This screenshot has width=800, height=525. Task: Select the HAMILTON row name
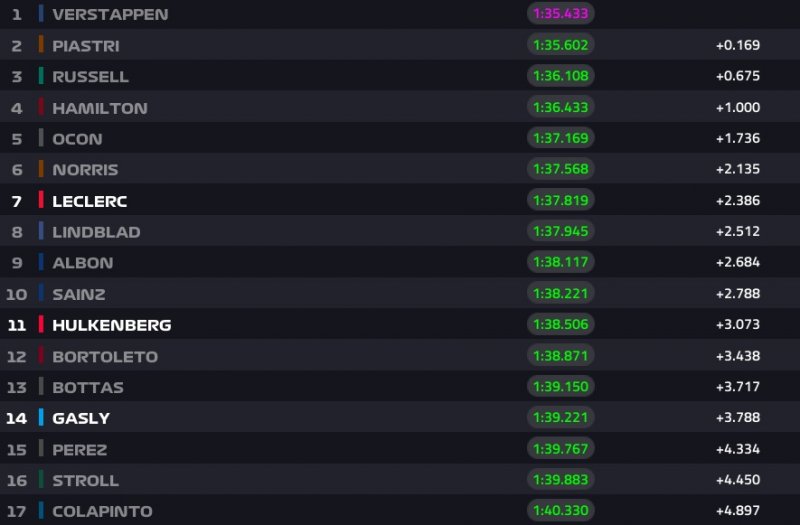coord(99,108)
